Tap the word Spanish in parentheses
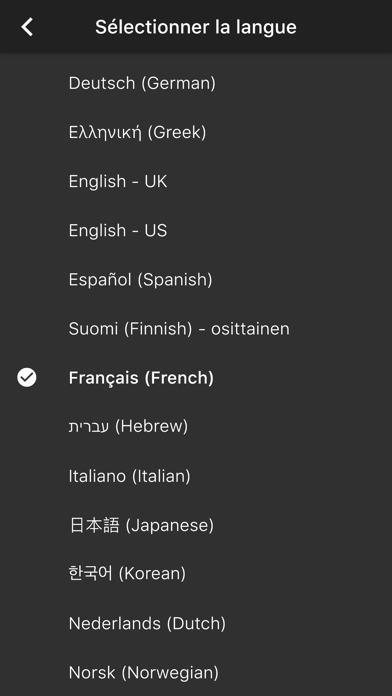This screenshot has width=392, height=696. coord(174,280)
